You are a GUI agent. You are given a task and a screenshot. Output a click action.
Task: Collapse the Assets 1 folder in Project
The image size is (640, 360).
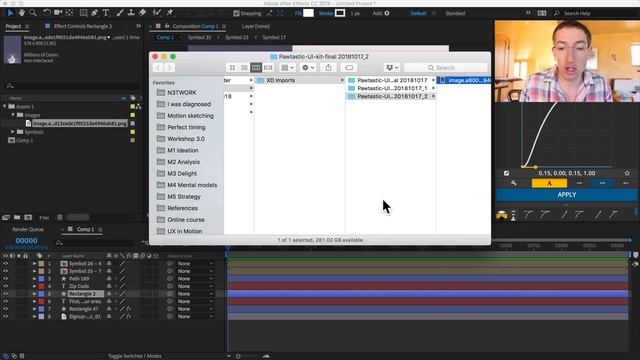(5, 107)
